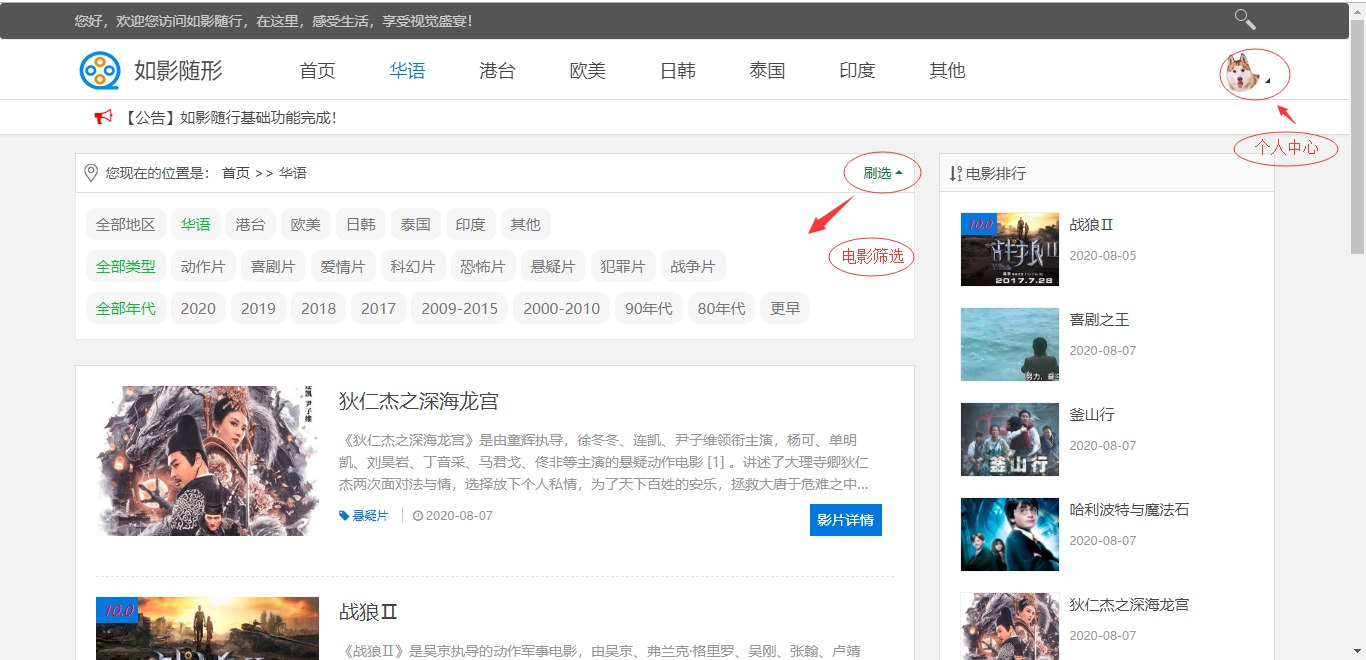Open 印度 in the navigation bar
The width and height of the screenshot is (1366, 660).
pos(857,70)
